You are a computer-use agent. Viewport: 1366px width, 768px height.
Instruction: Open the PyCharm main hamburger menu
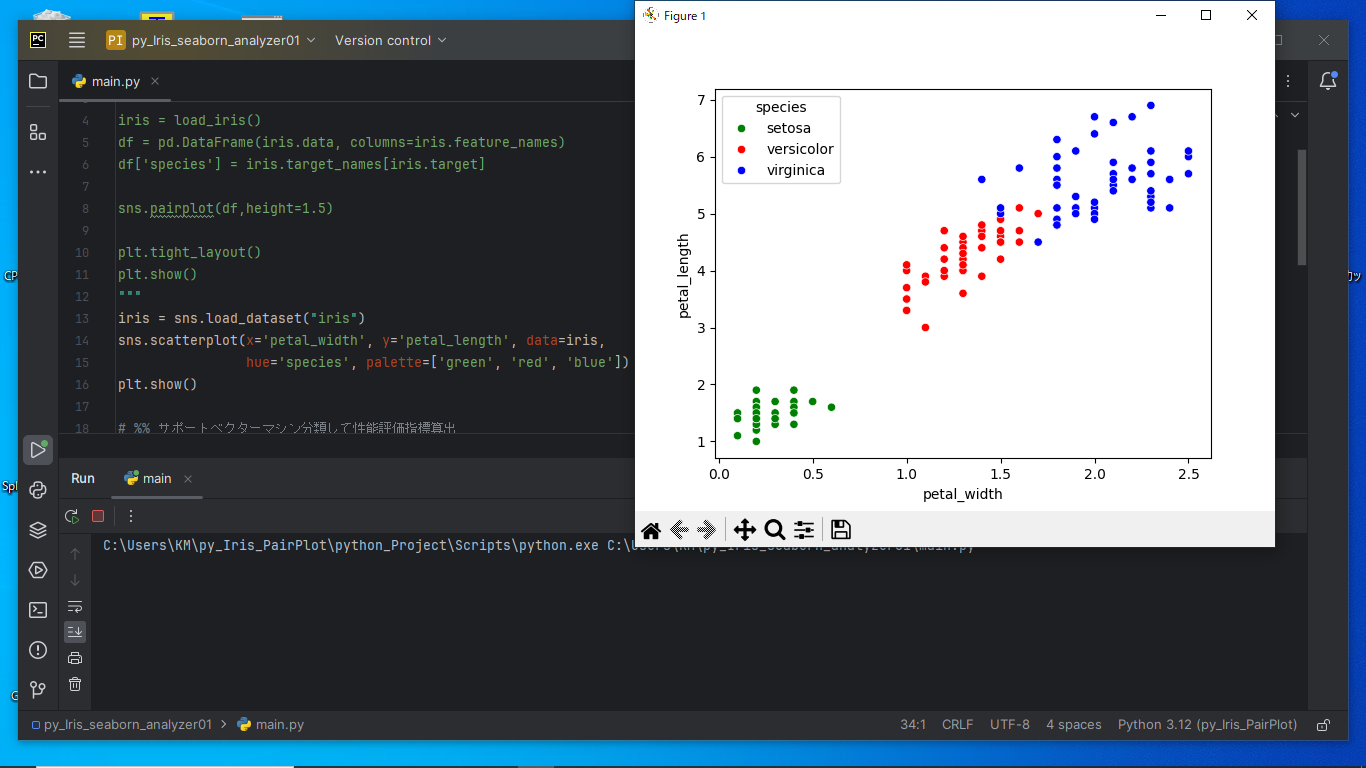[77, 40]
